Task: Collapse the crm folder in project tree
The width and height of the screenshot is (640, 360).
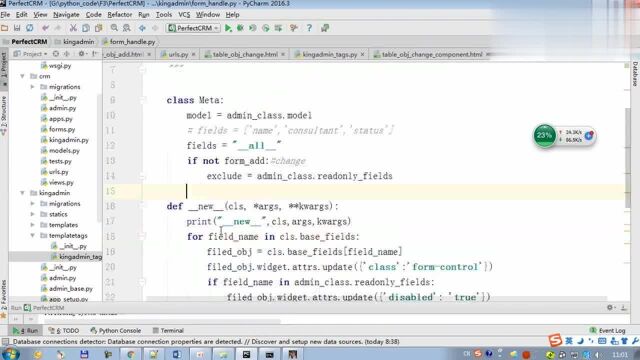Action: click(x=22, y=76)
